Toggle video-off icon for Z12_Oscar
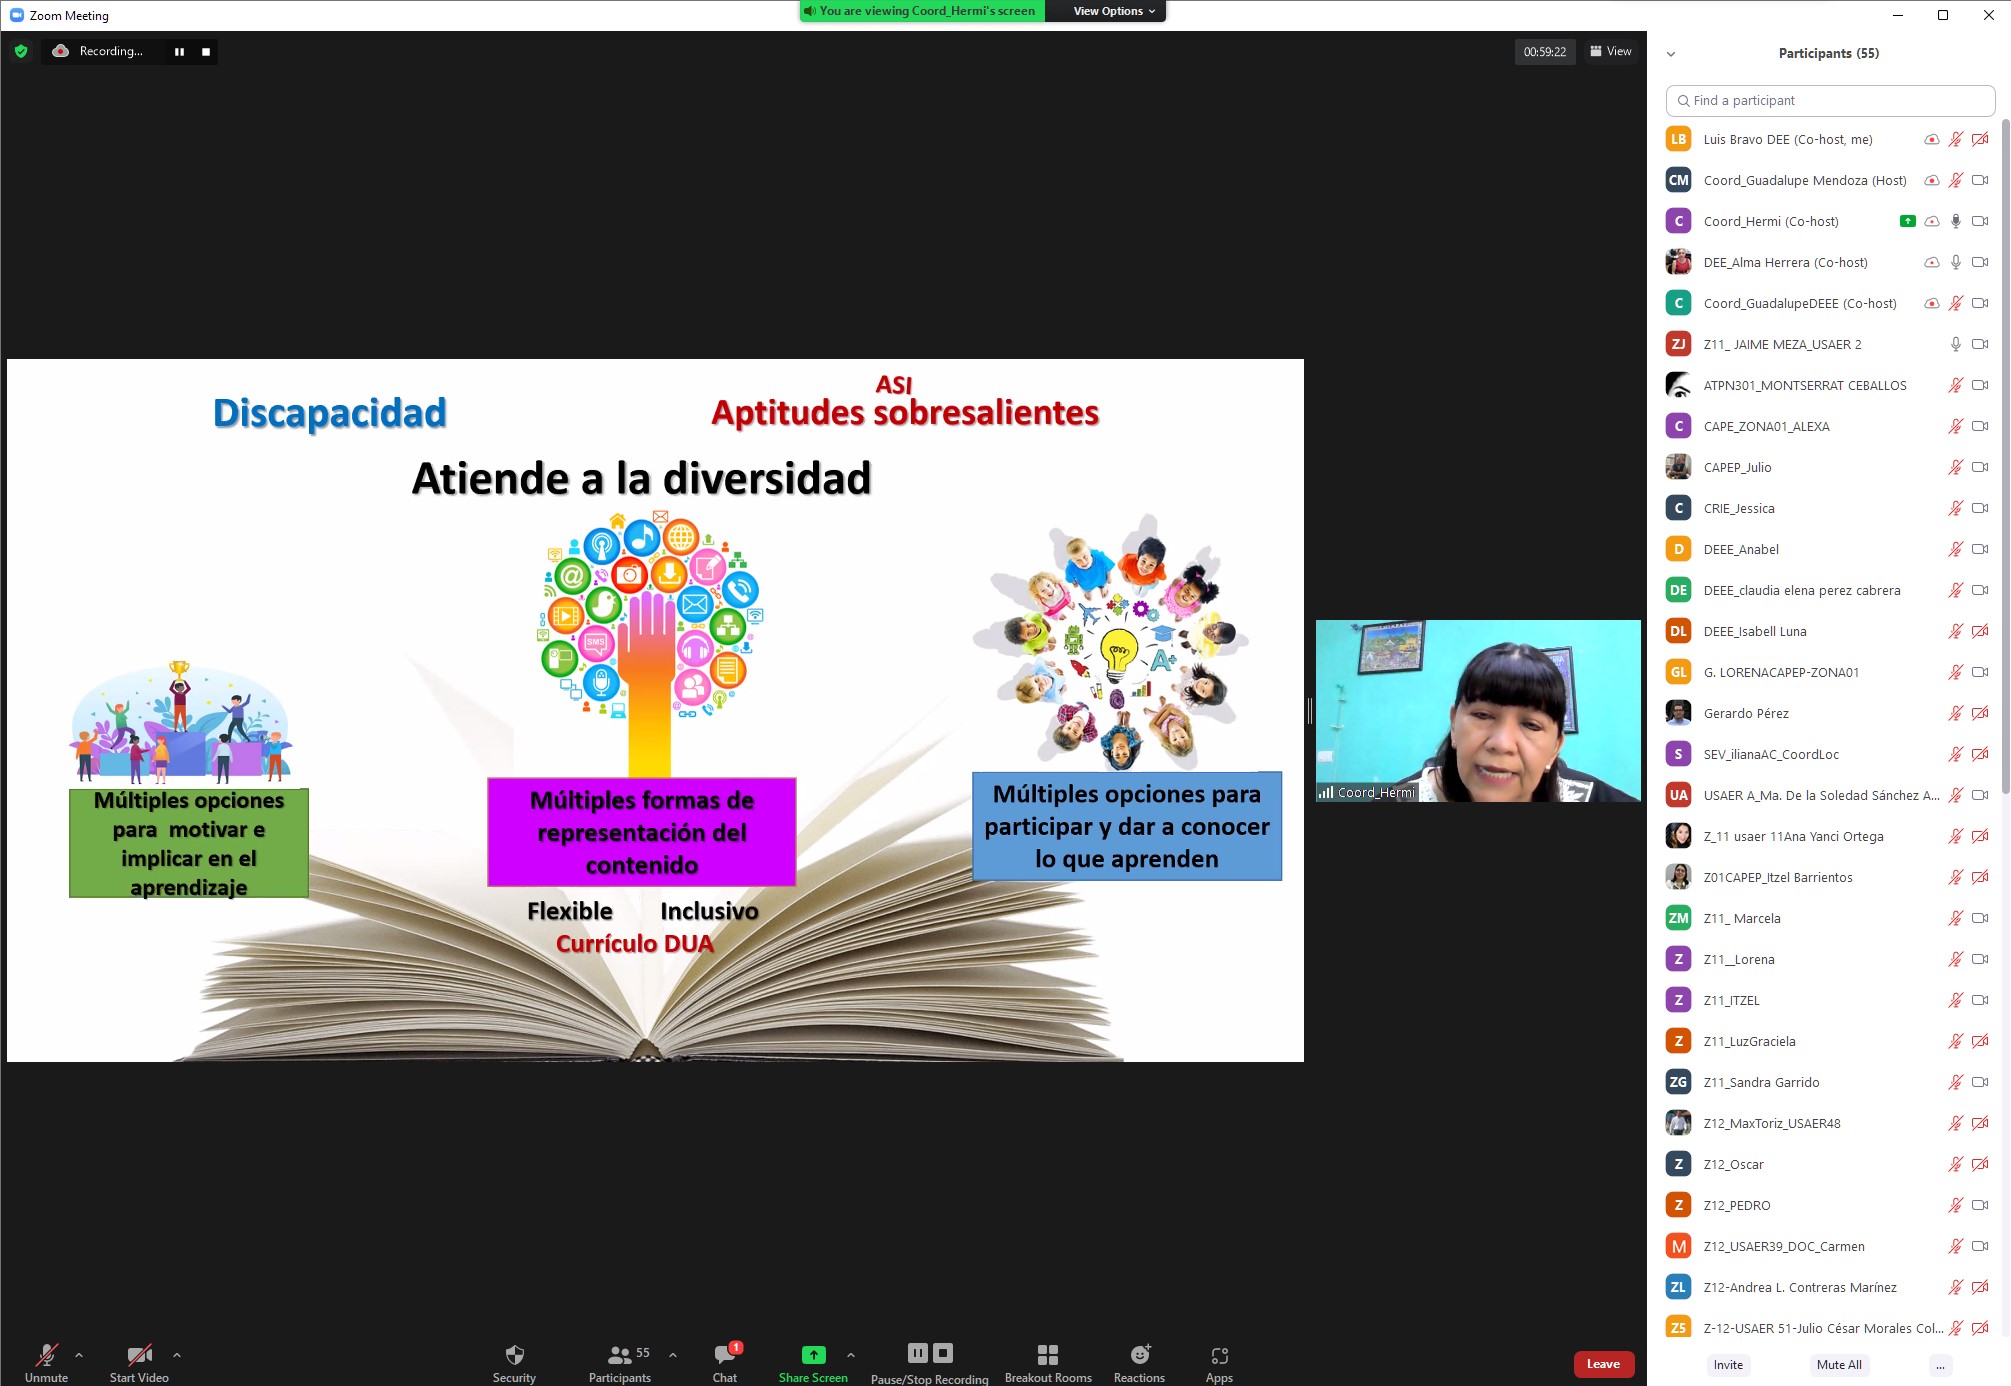2011x1386 pixels. (x=1979, y=1164)
